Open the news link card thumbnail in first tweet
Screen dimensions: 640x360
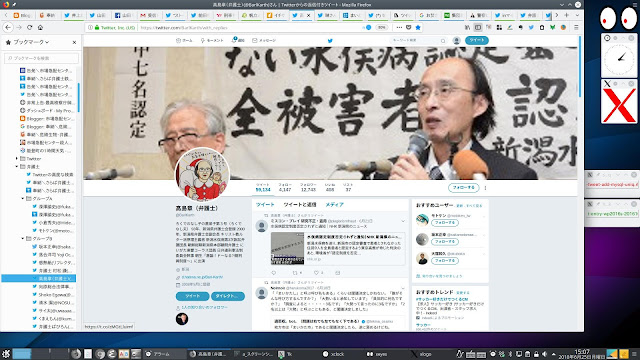coord(287,248)
